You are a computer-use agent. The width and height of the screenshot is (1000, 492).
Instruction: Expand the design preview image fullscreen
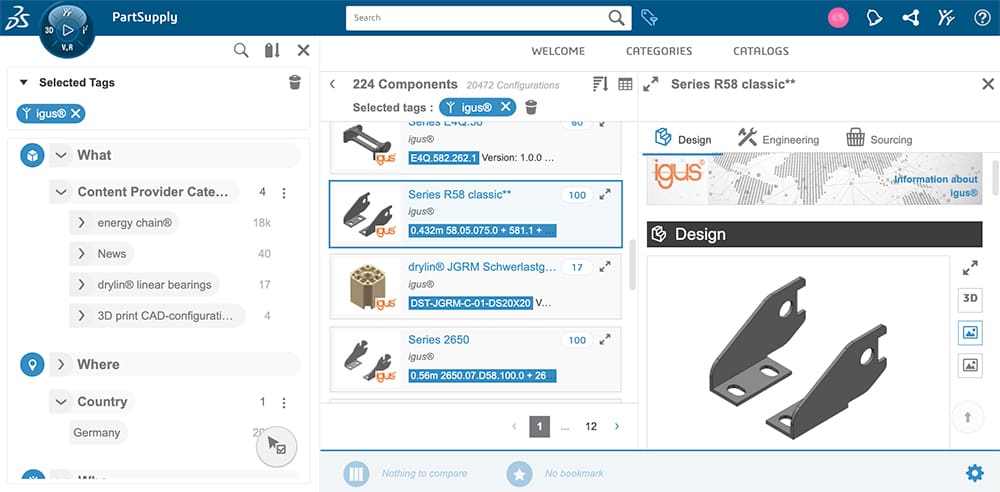click(970, 268)
